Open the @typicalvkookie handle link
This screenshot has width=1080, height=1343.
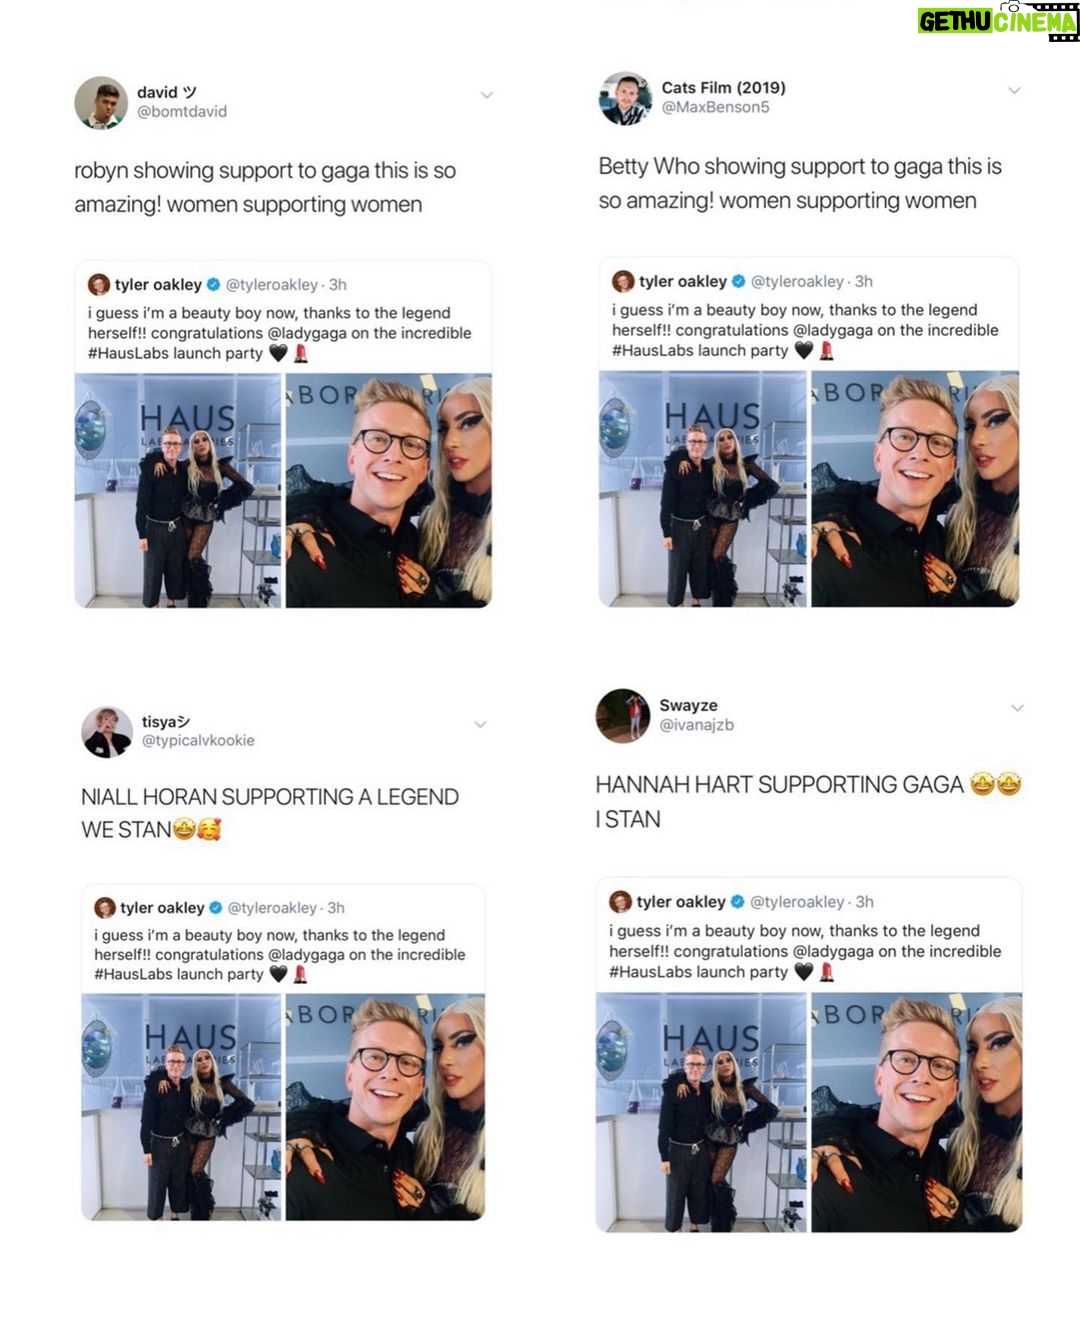tap(198, 740)
